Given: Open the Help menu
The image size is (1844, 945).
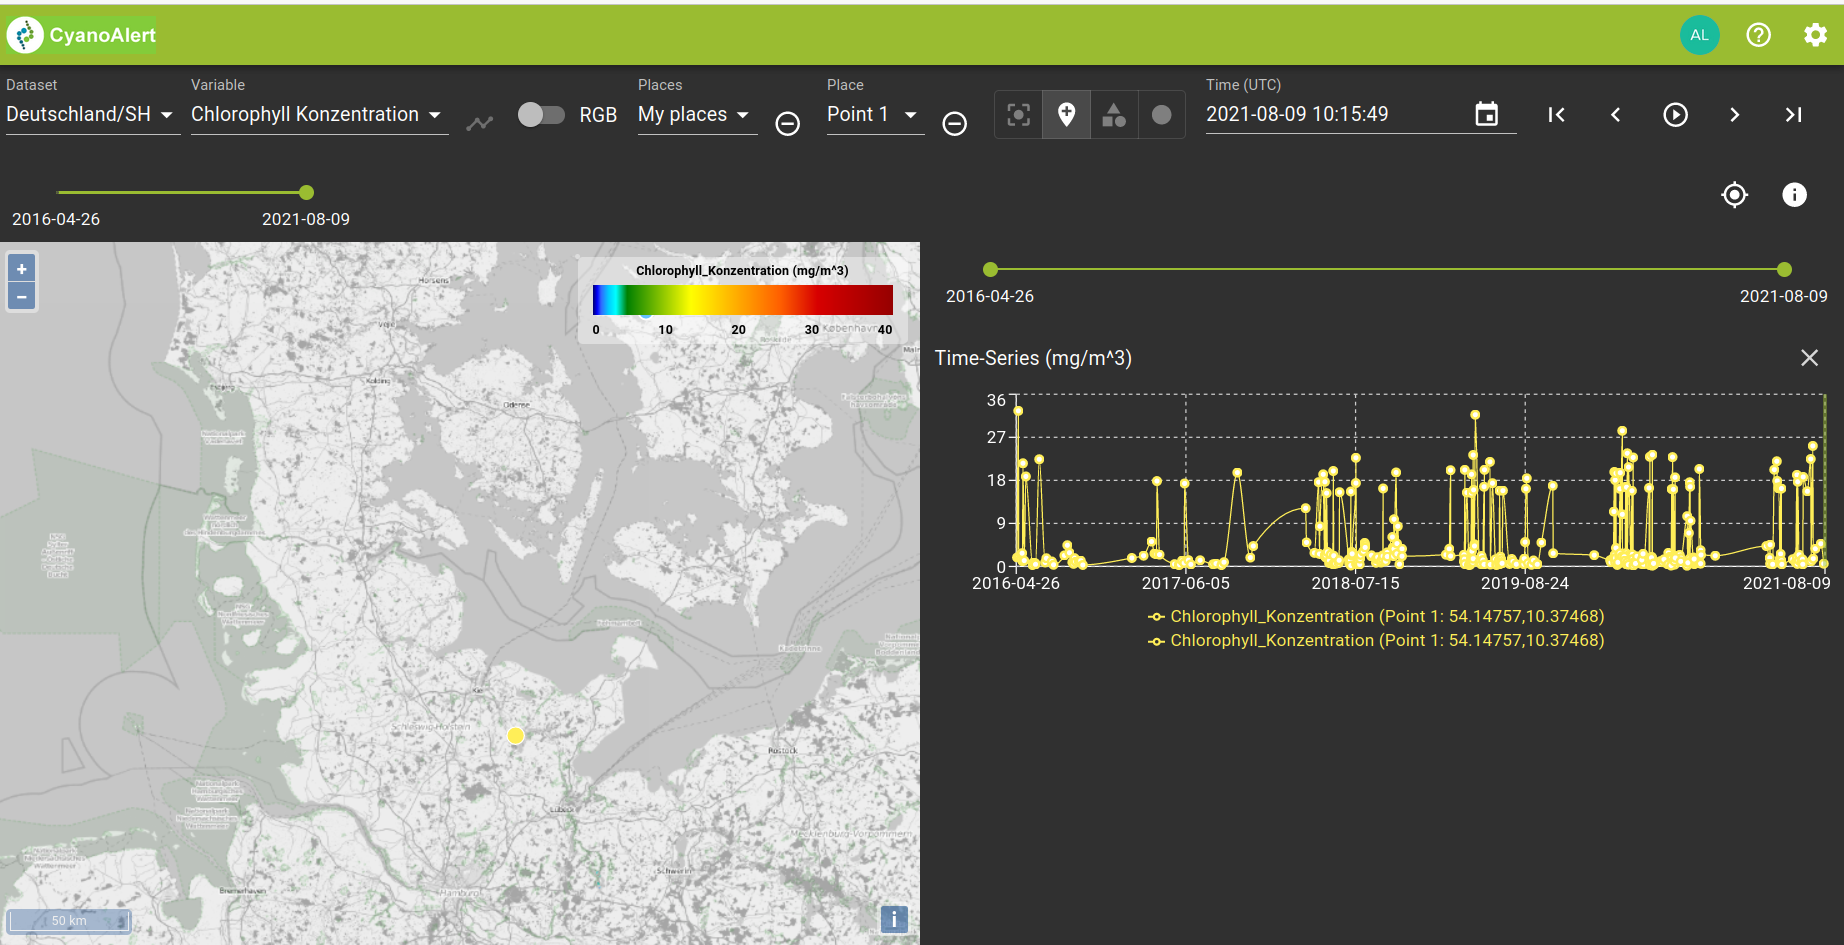Looking at the screenshot, I should [x=1759, y=34].
